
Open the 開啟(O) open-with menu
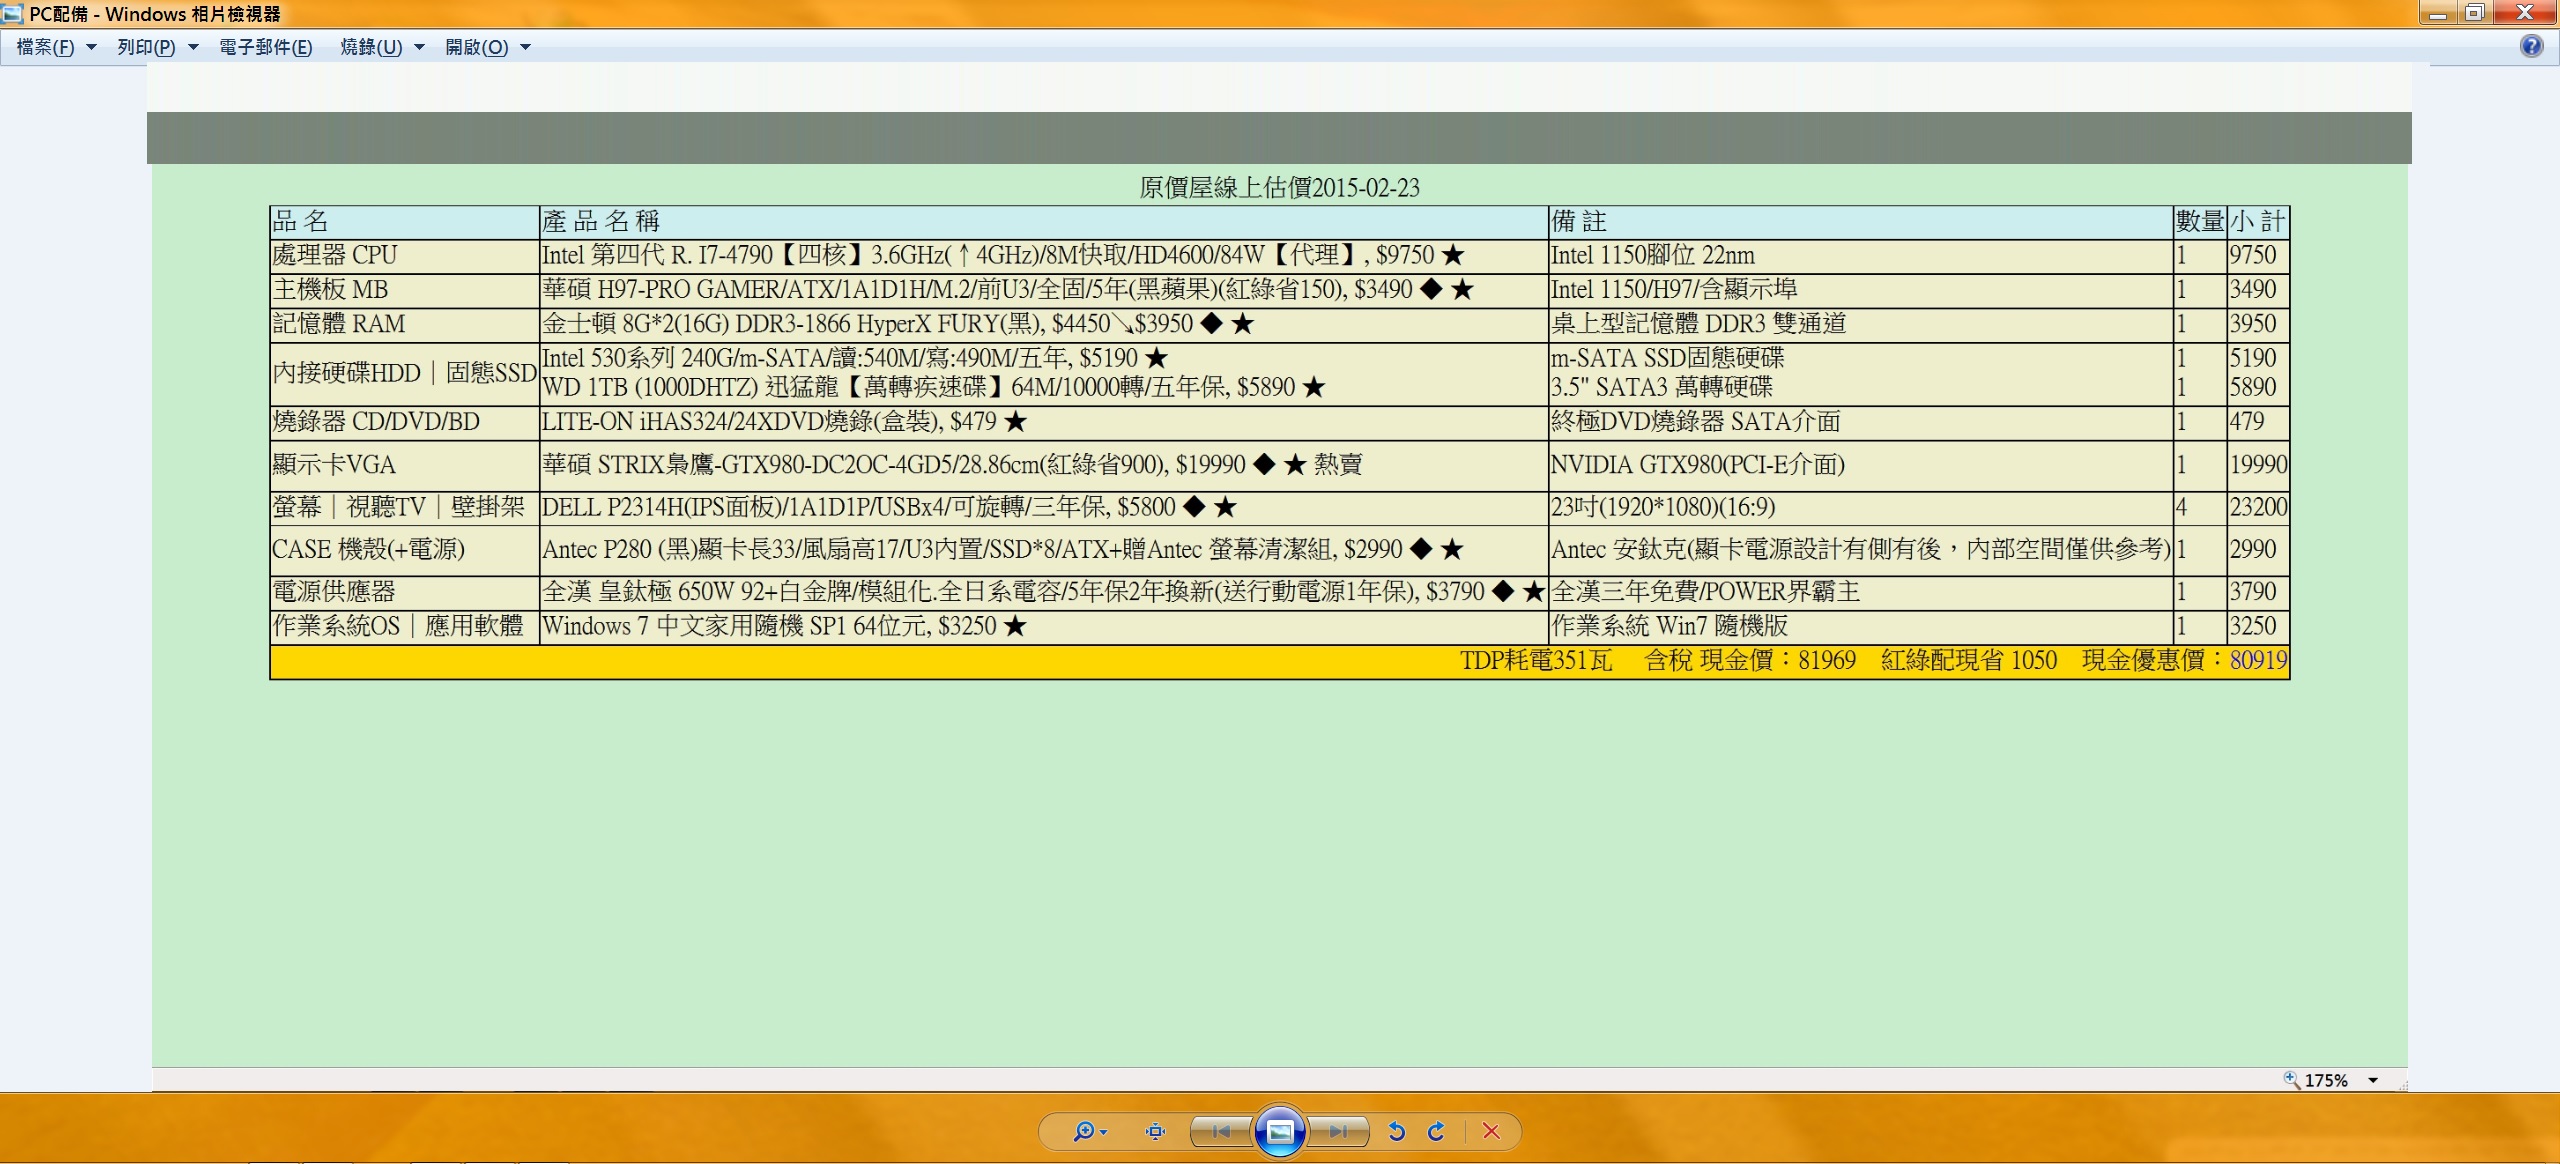coord(487,47)
